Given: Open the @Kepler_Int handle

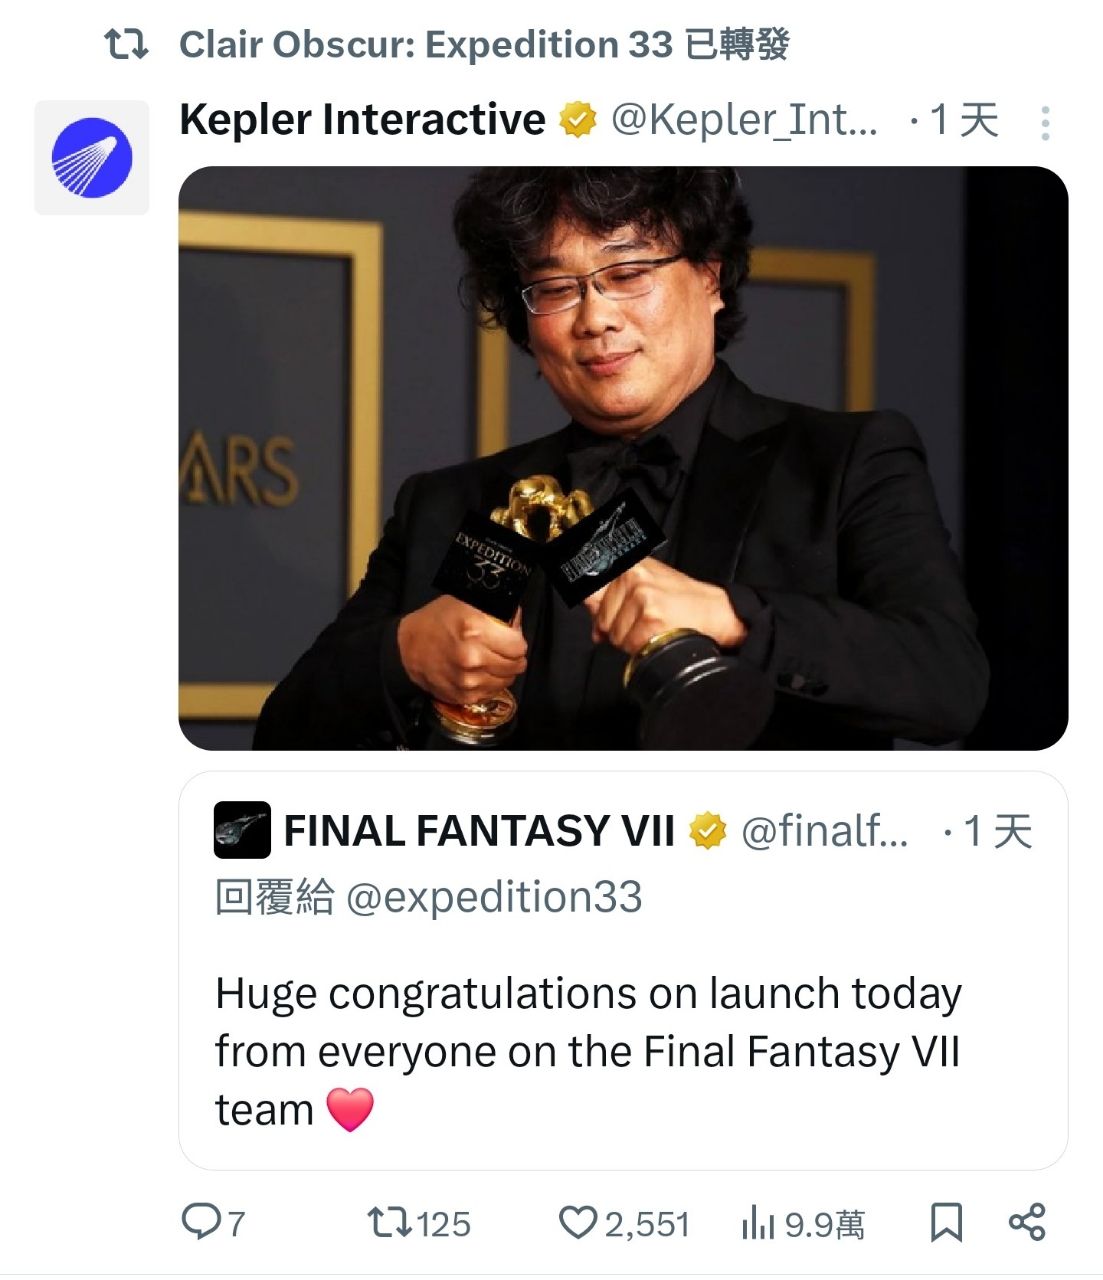Looking at the screenshot, I should pyautogui.click(x=744, y=121).
